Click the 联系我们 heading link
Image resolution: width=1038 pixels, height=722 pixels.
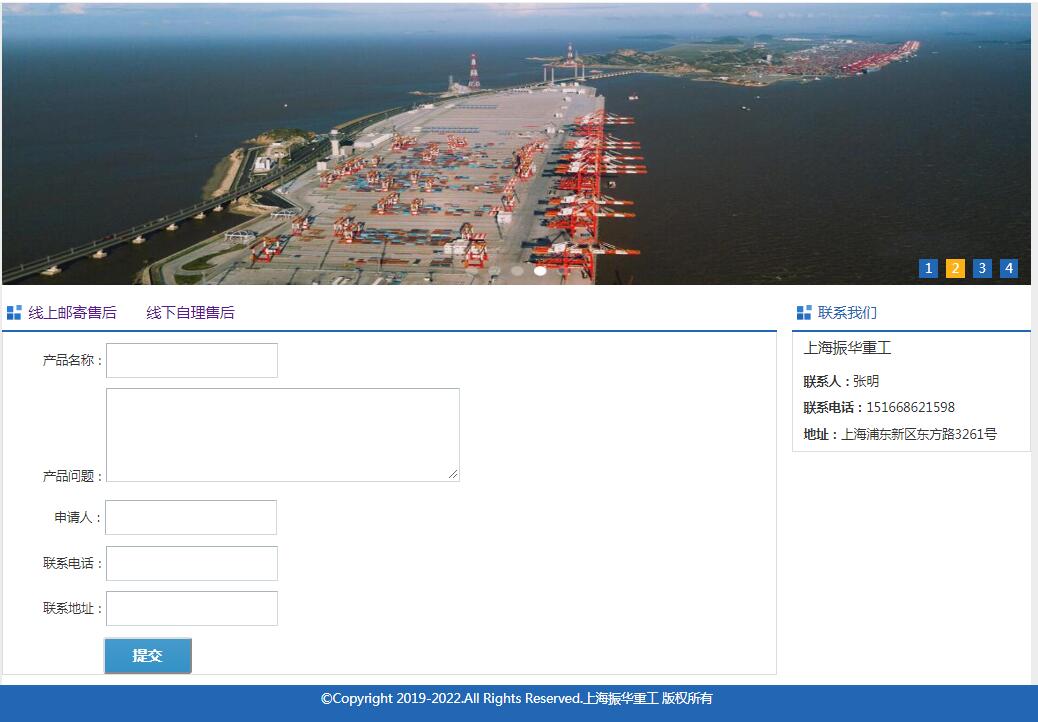pyautogui.click(x=847, y=312)
